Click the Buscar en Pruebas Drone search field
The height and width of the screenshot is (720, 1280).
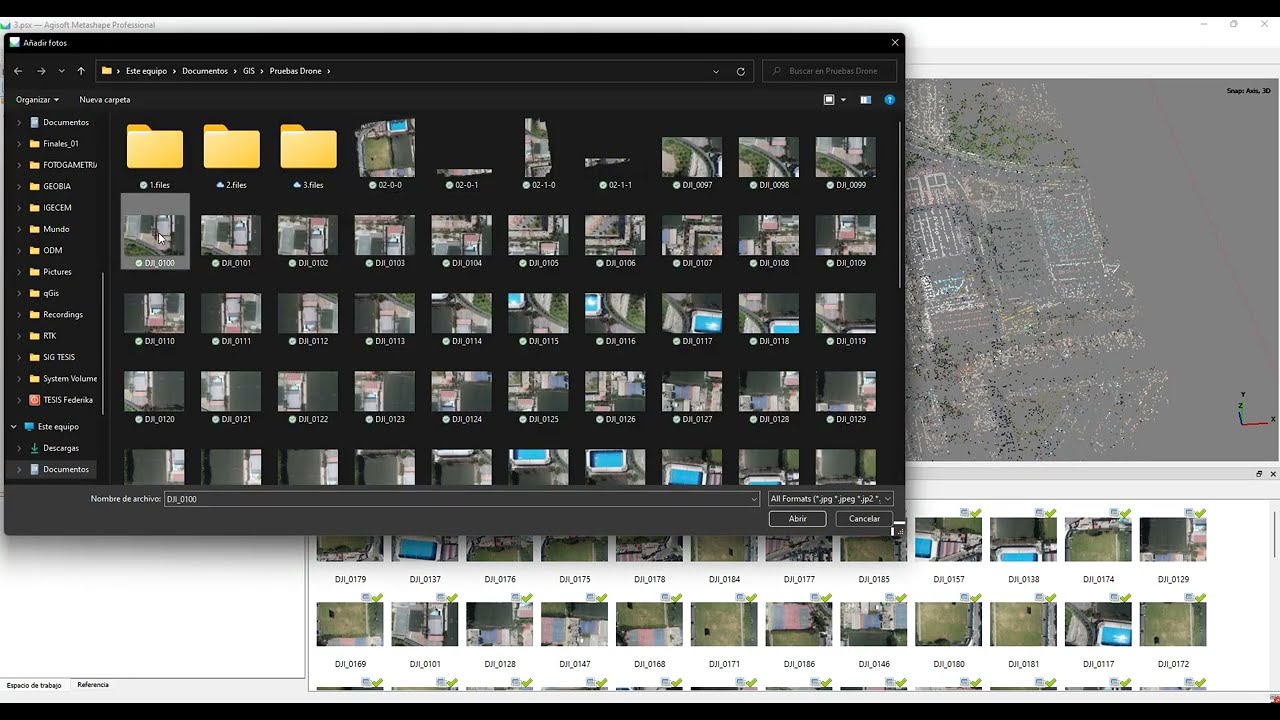click(x=830, y=71)
